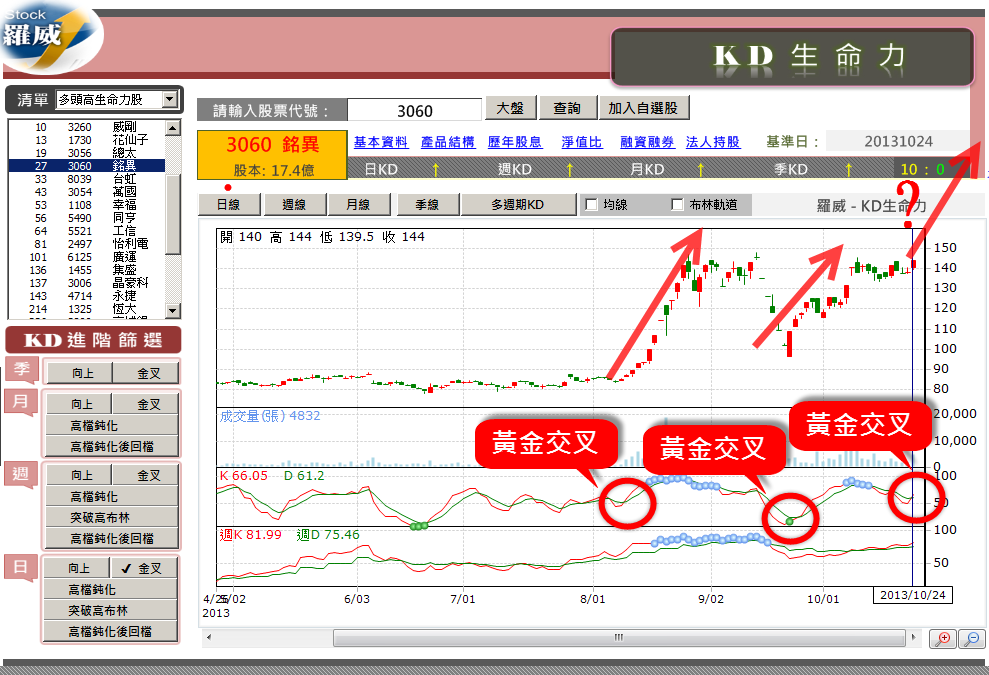Click the zoom in magnifier icon
The image size is (989, 675).
point(942,639)
